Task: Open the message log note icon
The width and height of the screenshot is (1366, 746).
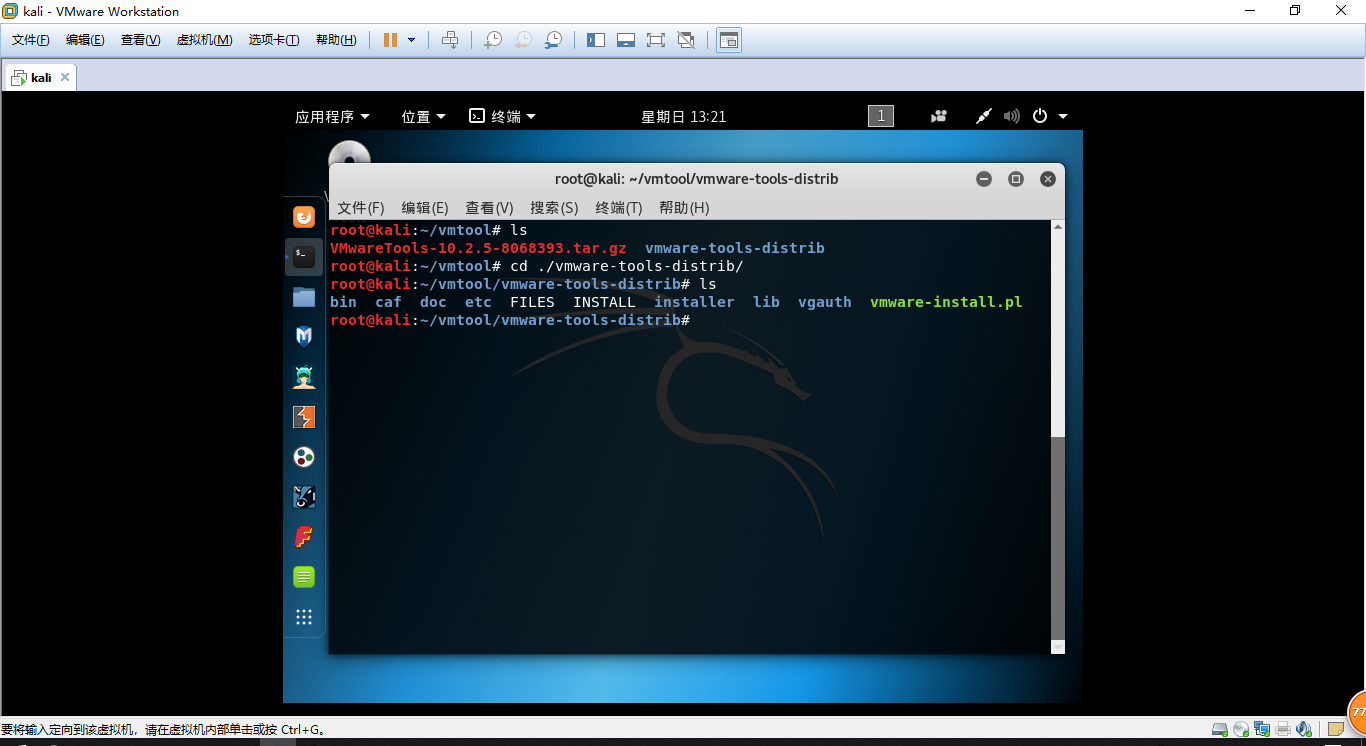Action: click(1335, 730)
